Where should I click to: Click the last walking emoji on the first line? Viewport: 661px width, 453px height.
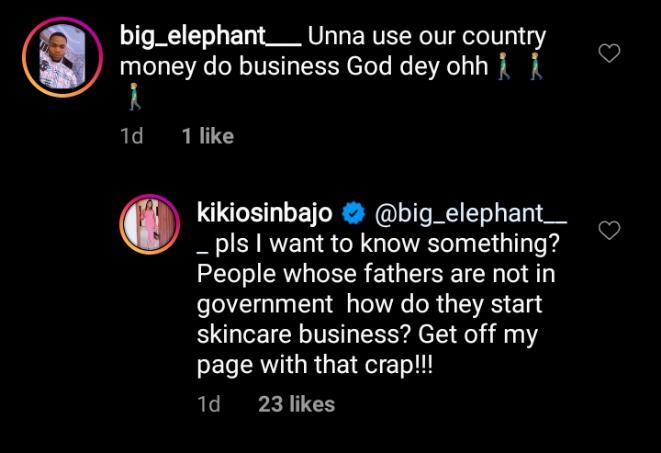(536, 68)
